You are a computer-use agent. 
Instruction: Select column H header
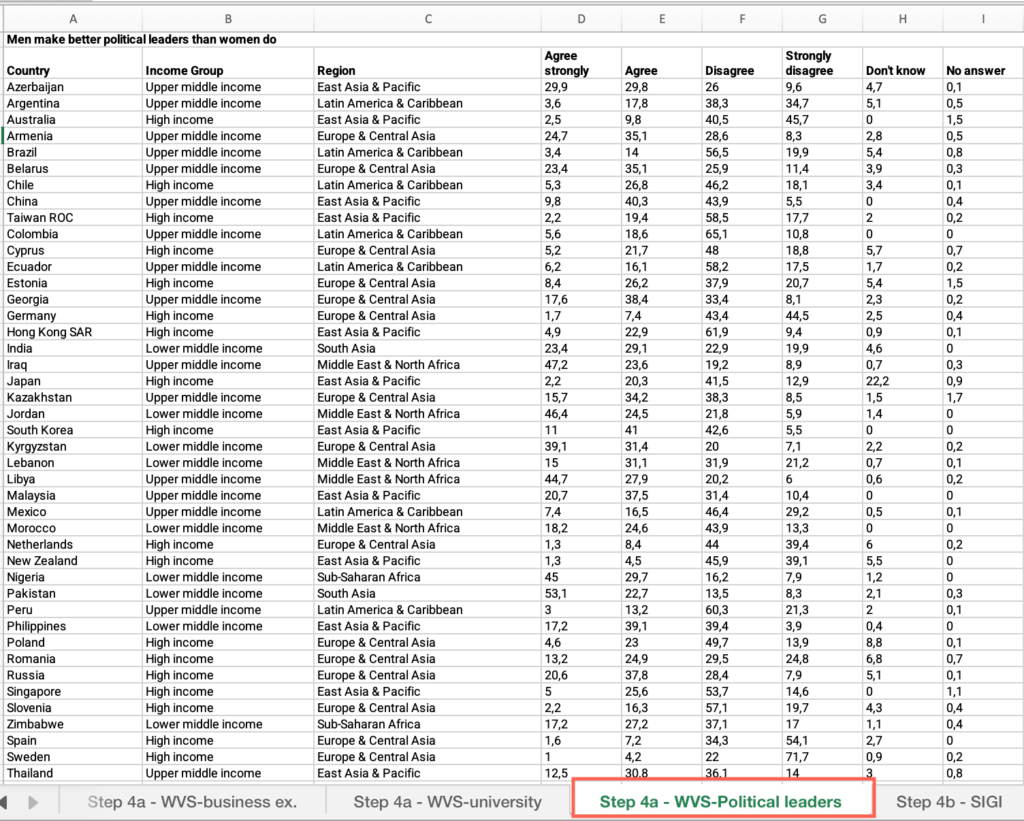pyautogui.click(x=903, y=19)
